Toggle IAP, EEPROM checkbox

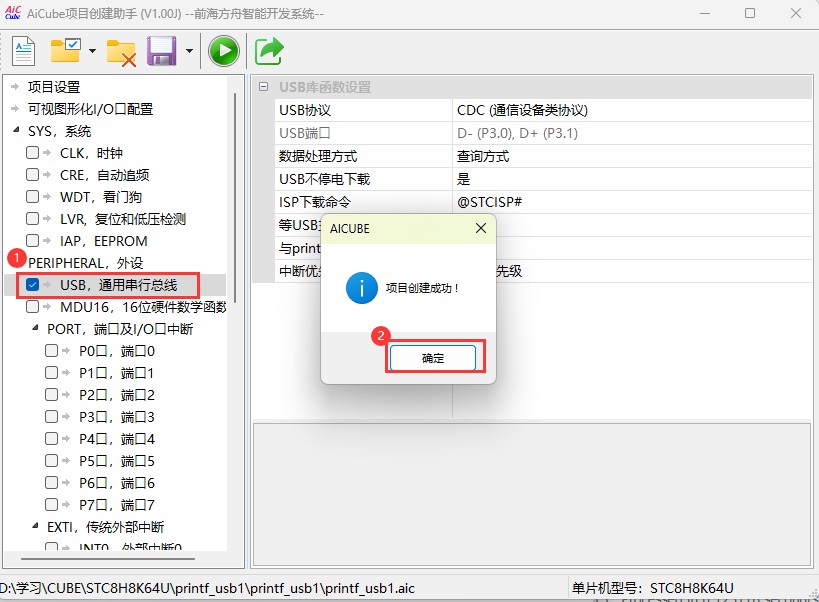[32, 240]
